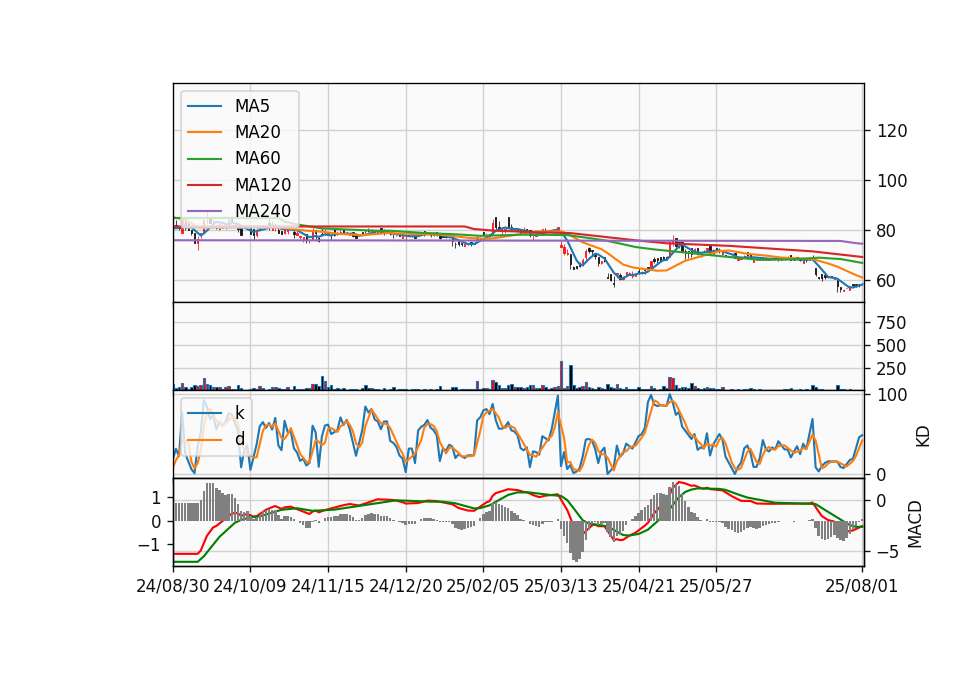The image size is (960, 690).
Task: Click the 25/02/05 date axis label
Action: (482, 586)
